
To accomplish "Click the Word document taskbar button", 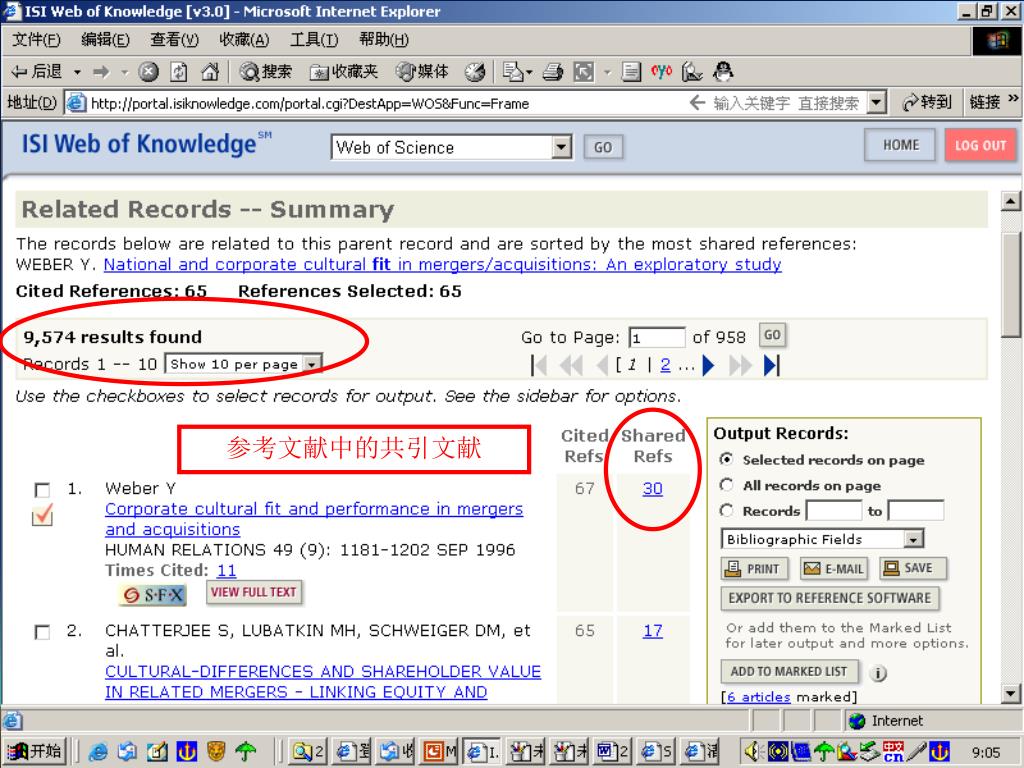I will coord(611,752).
